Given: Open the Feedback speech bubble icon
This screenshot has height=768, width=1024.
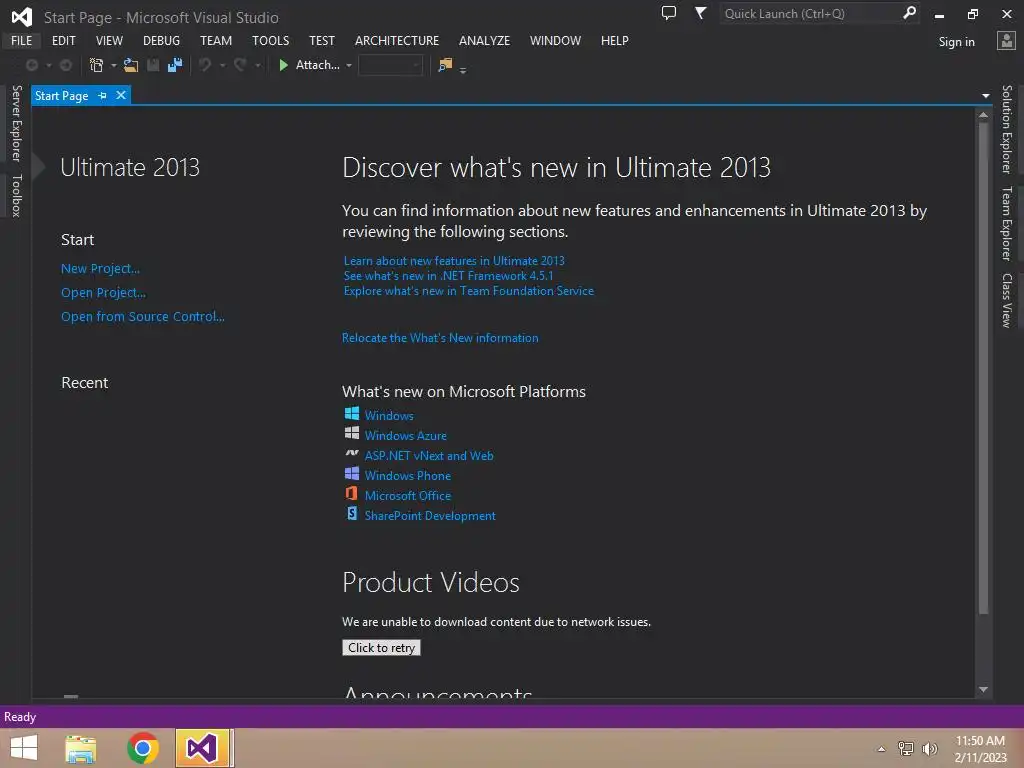Looking at the screenshot, I should [x=669, y=13].
